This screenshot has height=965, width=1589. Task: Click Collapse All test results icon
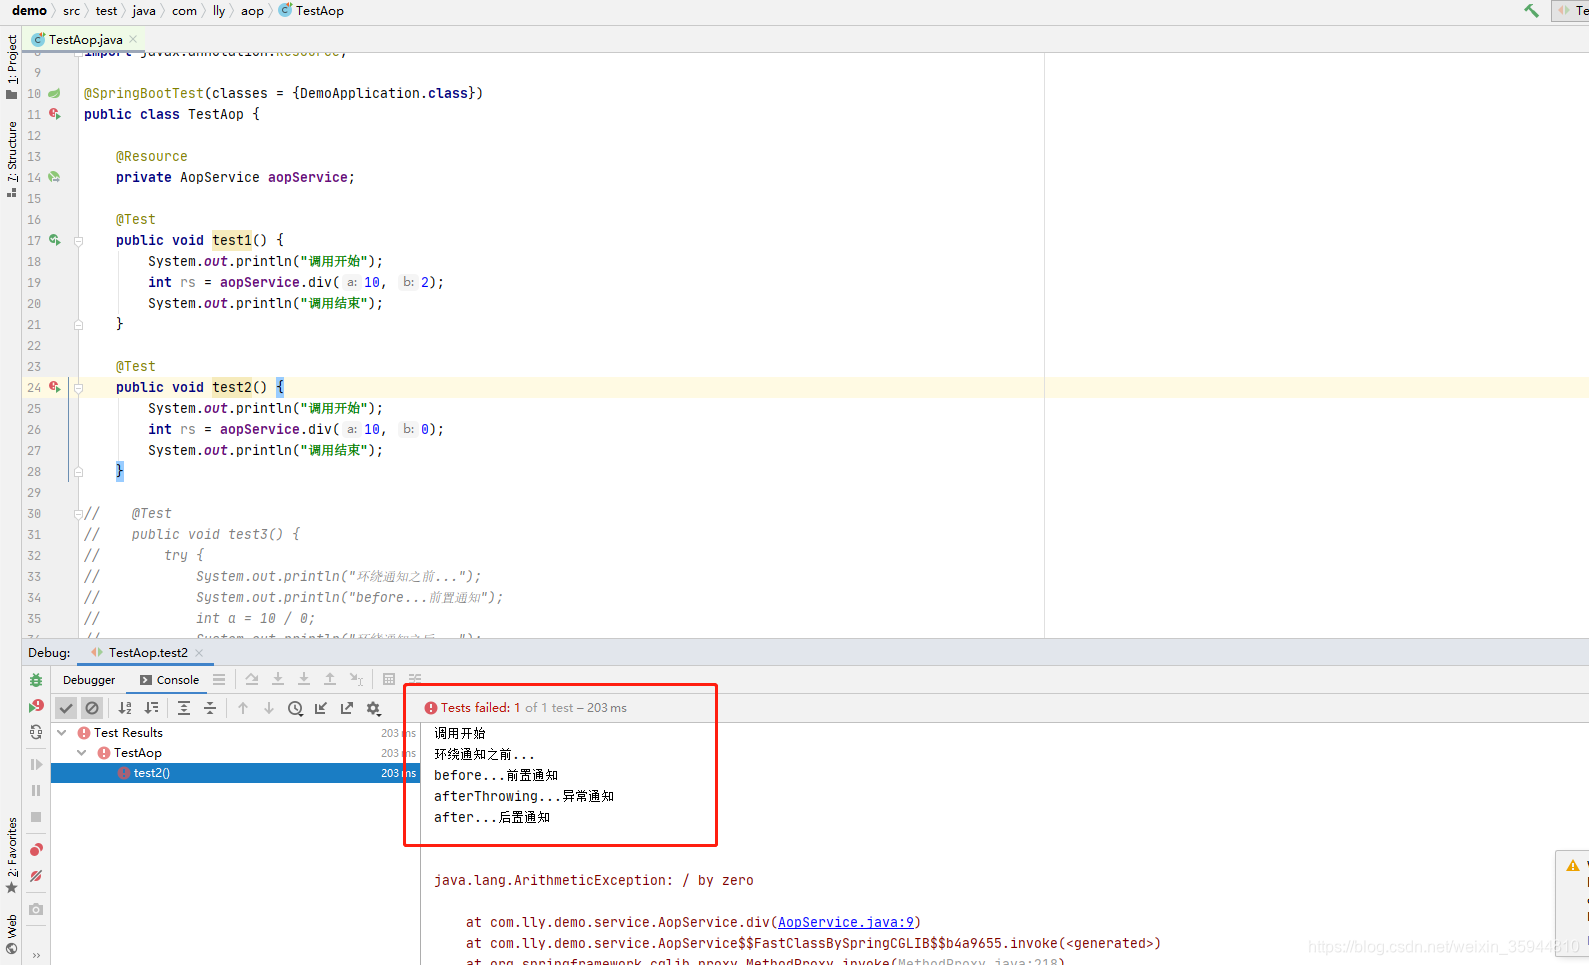[x=210, y=708]
